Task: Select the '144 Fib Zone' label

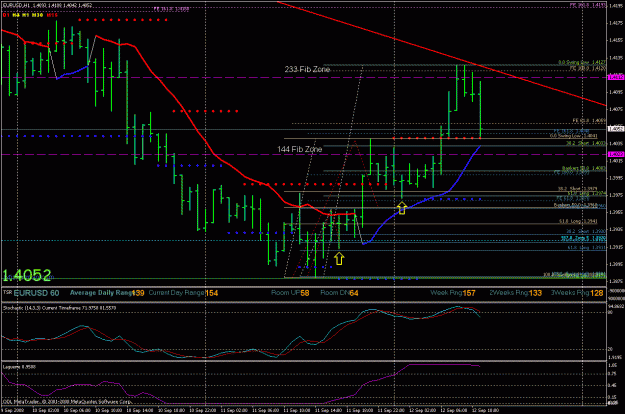Action: (x=300, y=149)
